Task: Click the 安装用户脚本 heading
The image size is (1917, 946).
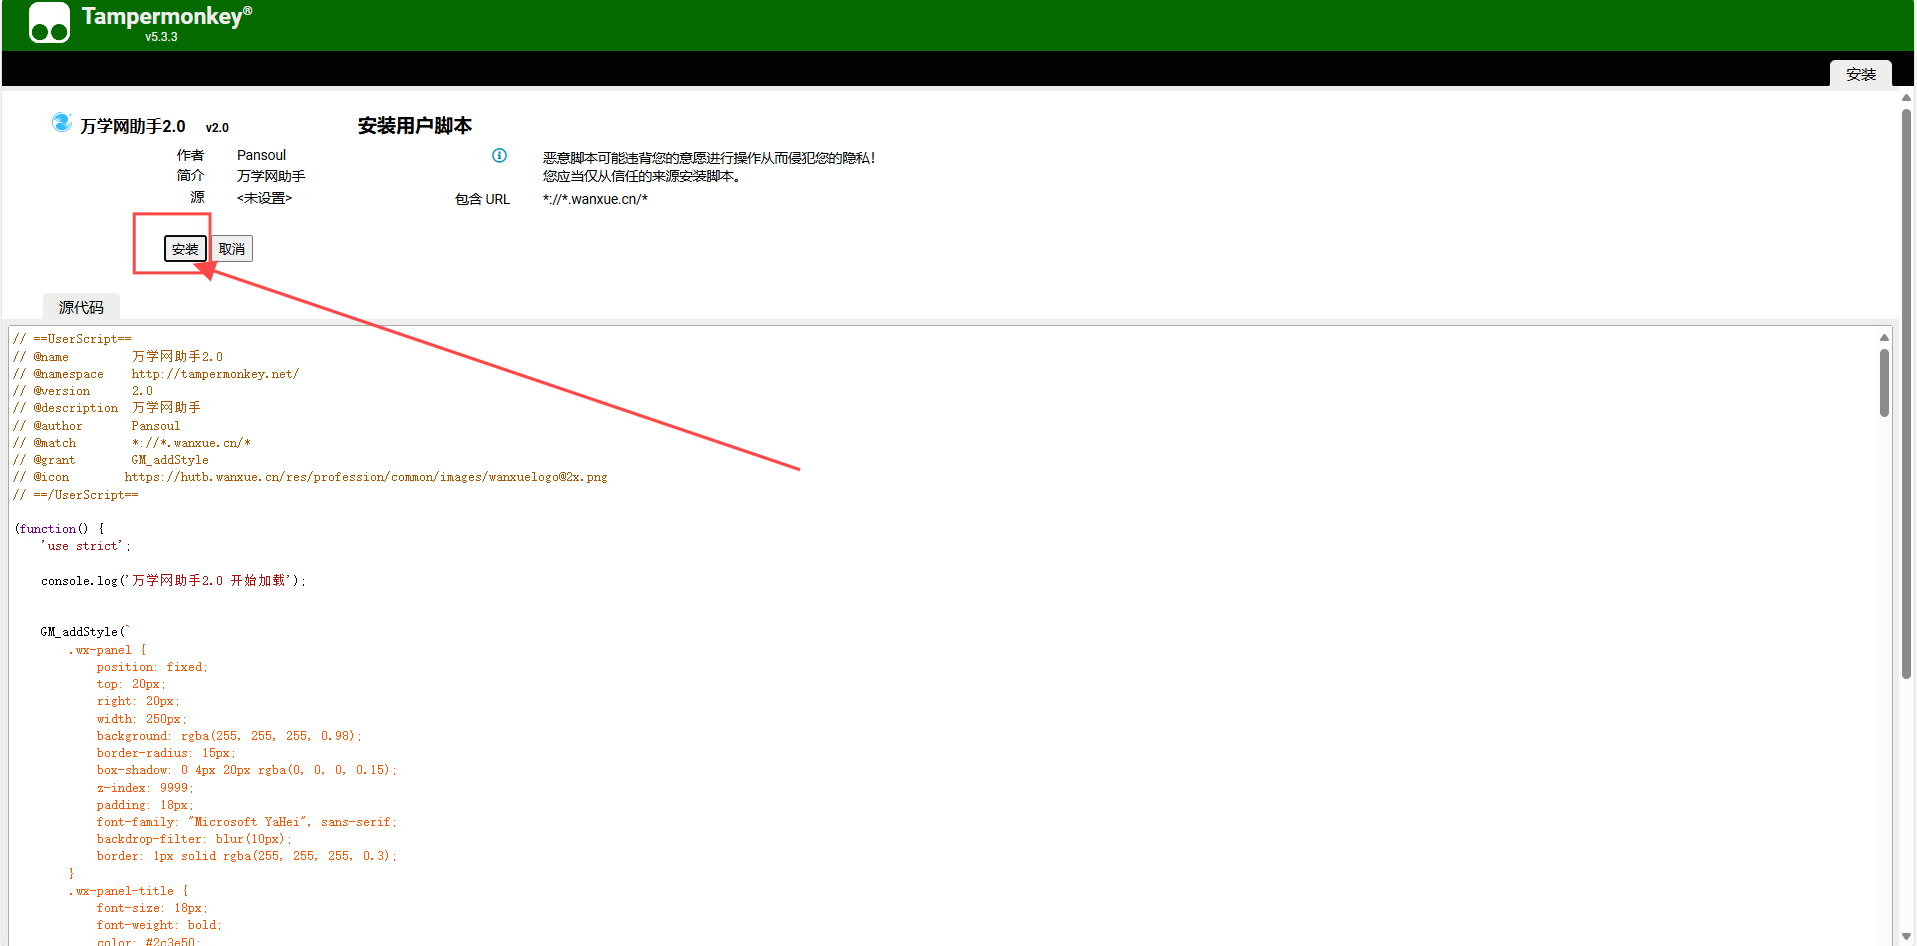Action: 414,126
